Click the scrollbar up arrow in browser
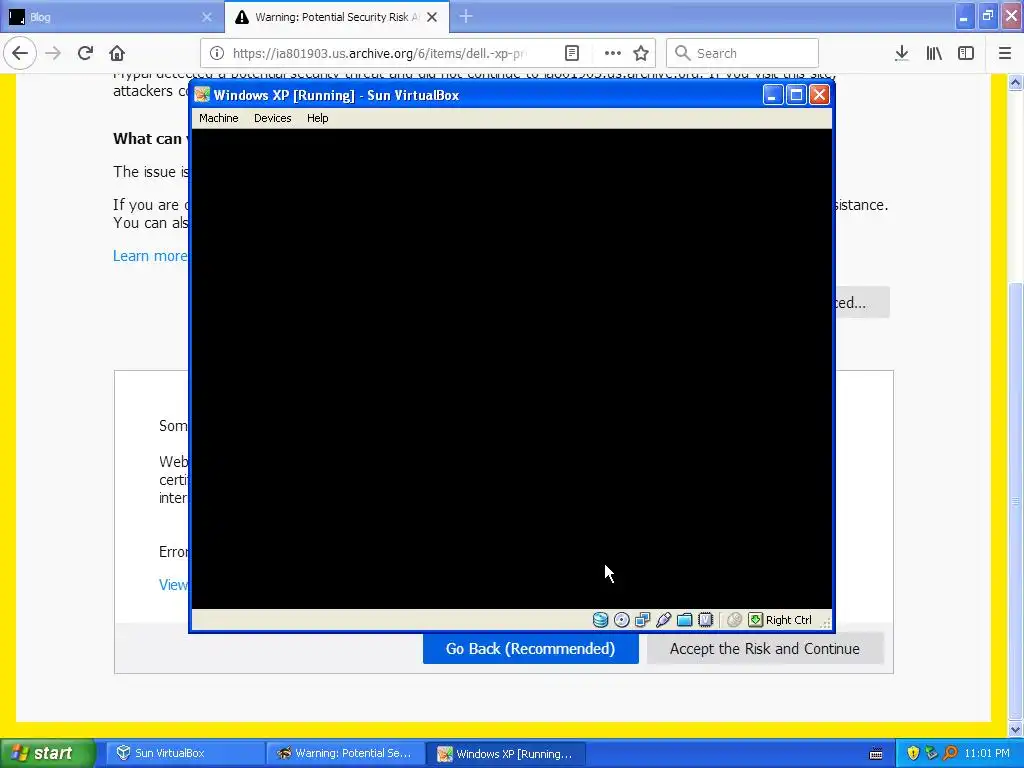This screenshot has width=1024, height=768. click(1015, 82)
